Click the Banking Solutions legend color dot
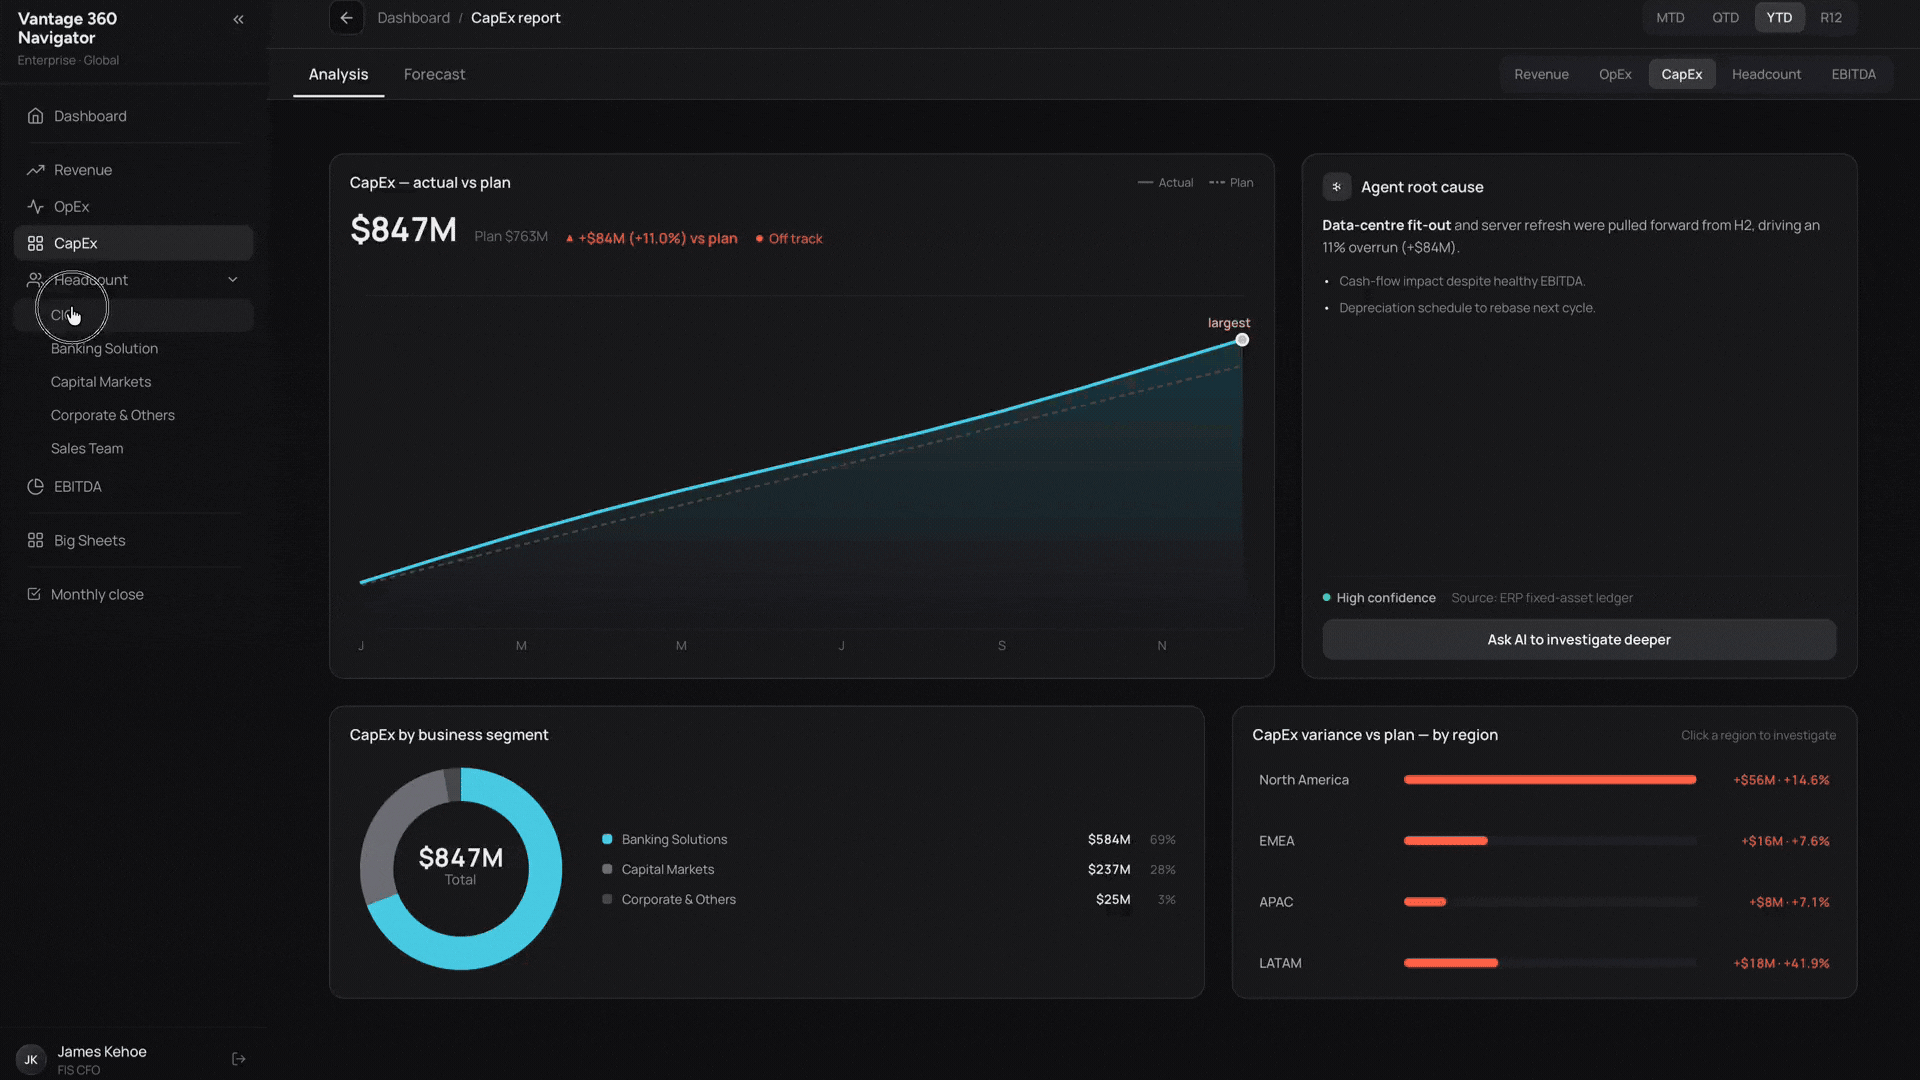 pyautogui.click(x=607, y=839)
